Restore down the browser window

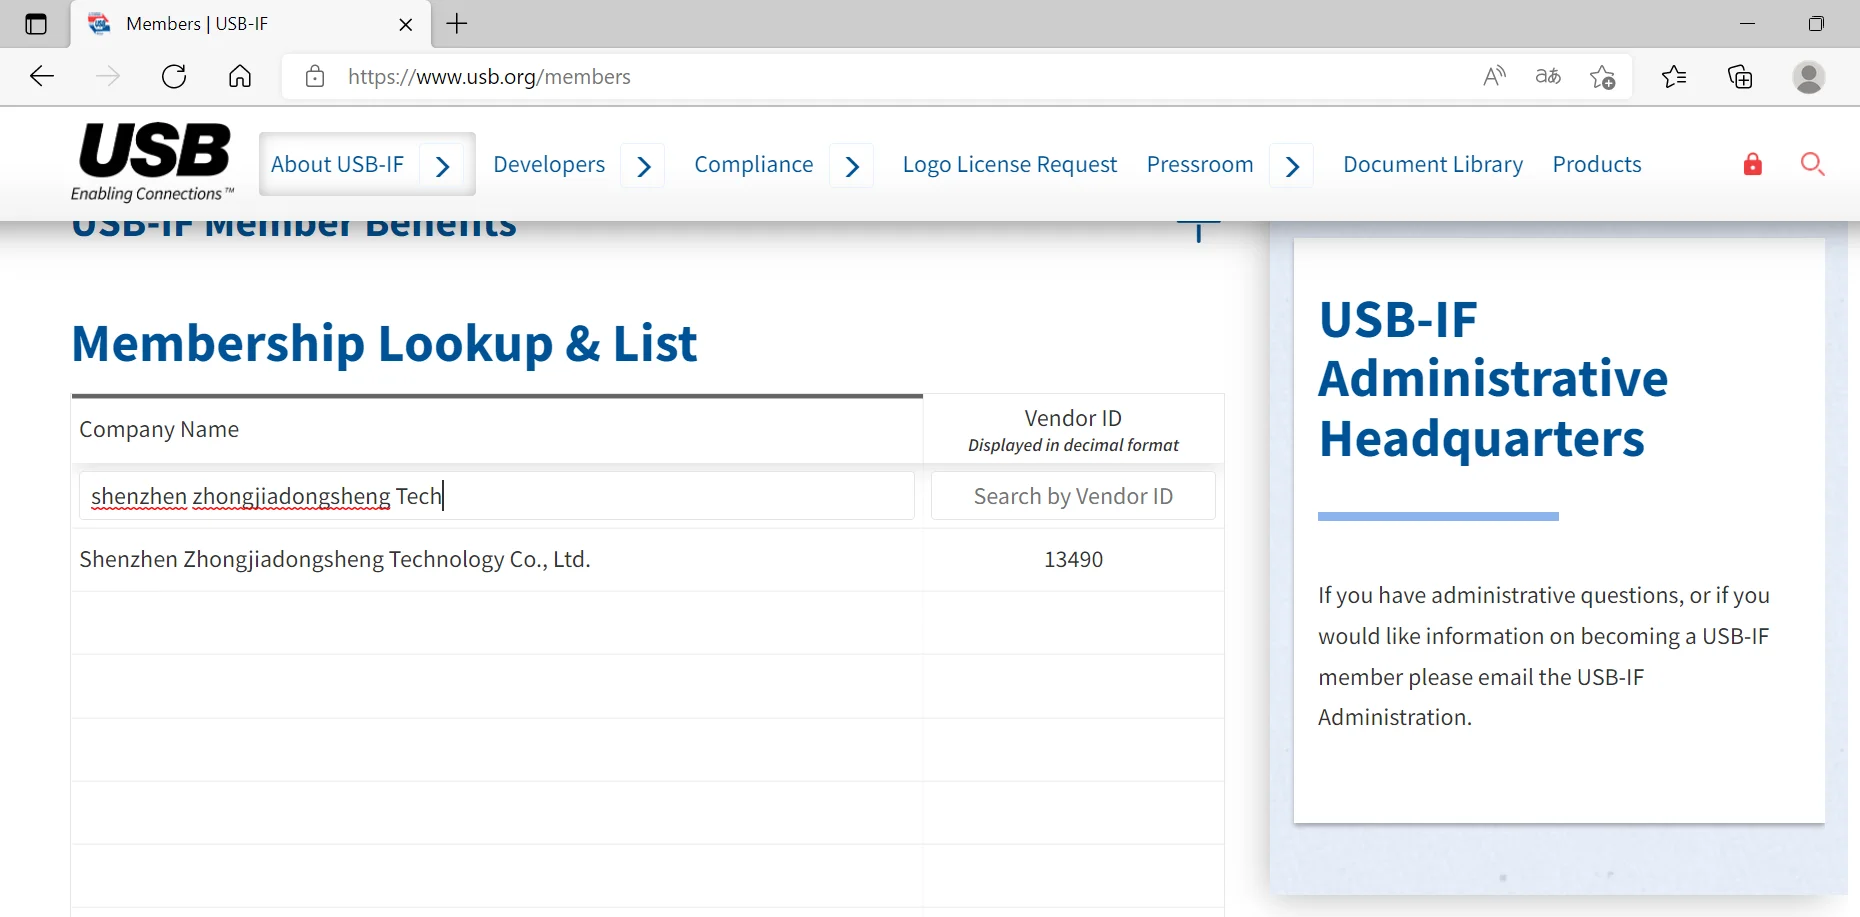click(x=1816, y=23)
